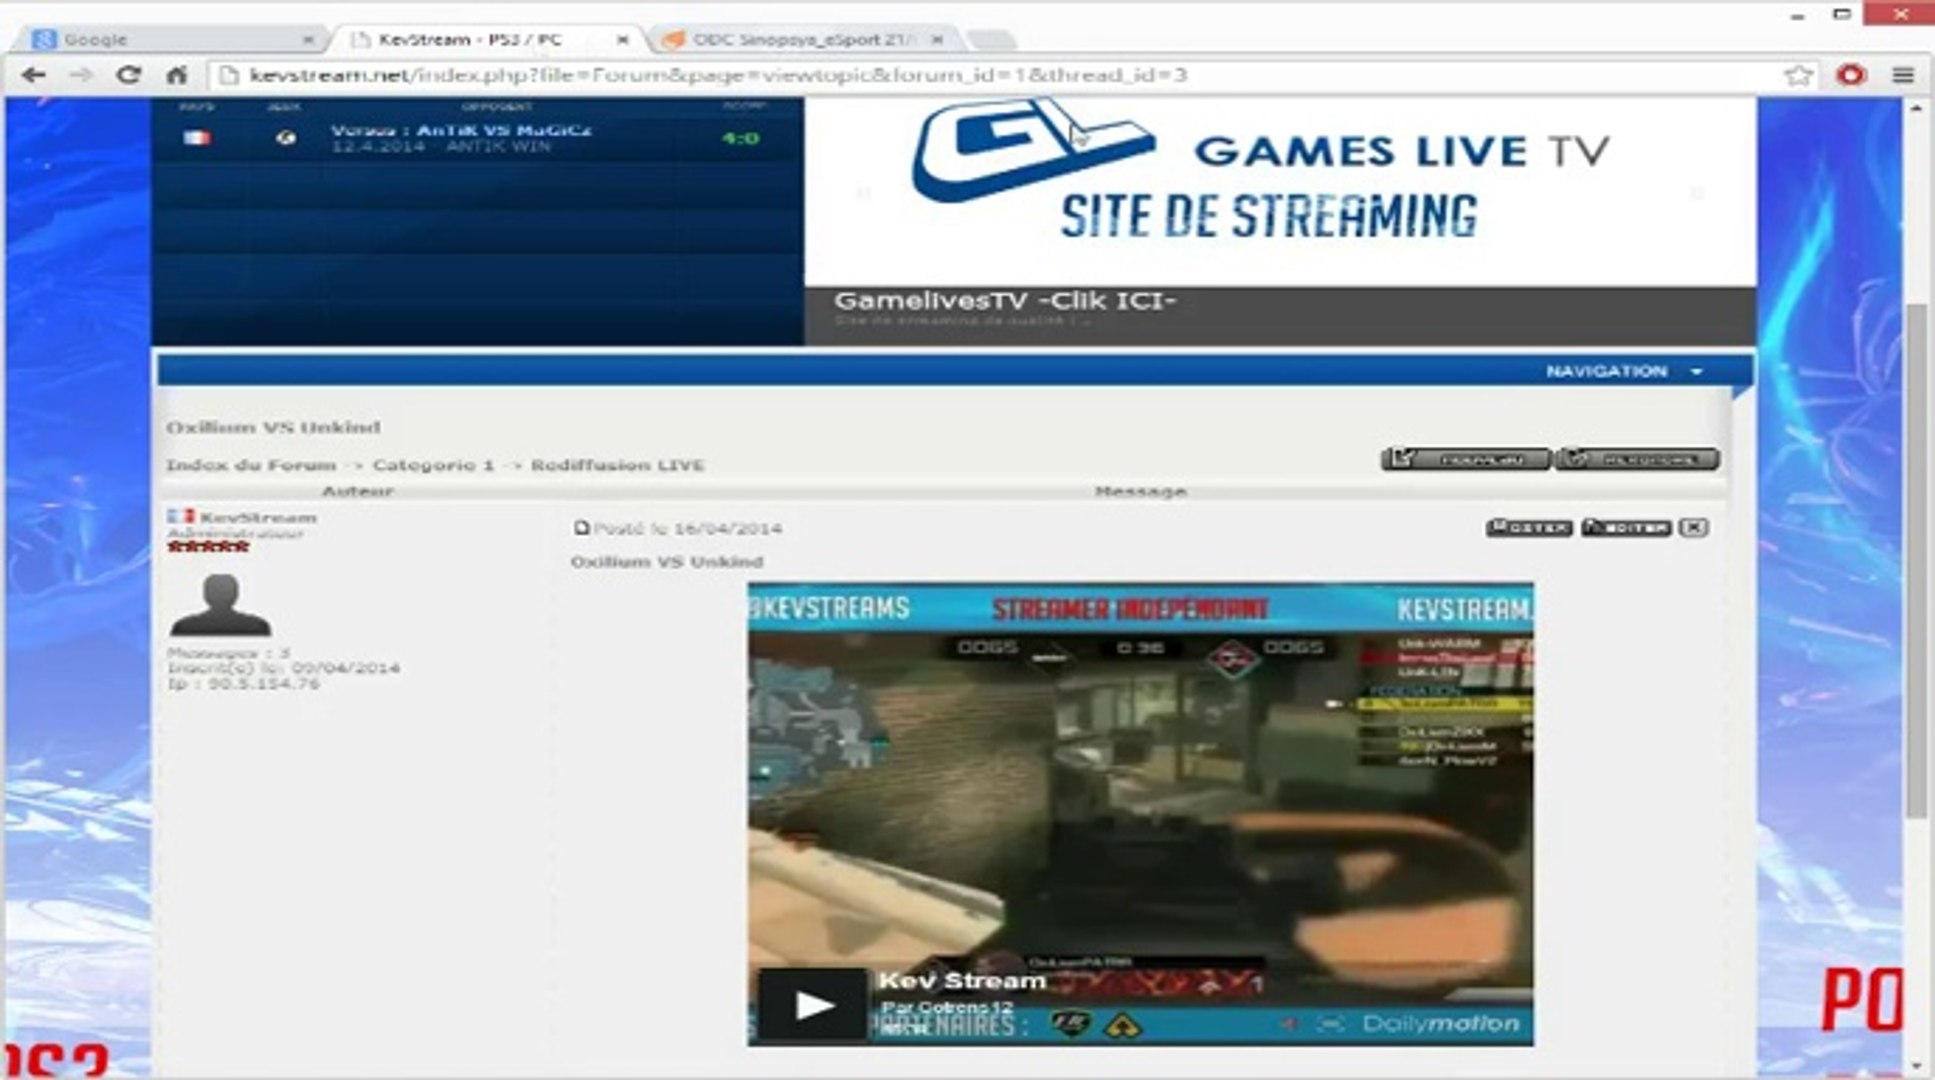The image size is (1935, 1080).
Task: Click the Editer button on the message
Action: [1626, 527]
